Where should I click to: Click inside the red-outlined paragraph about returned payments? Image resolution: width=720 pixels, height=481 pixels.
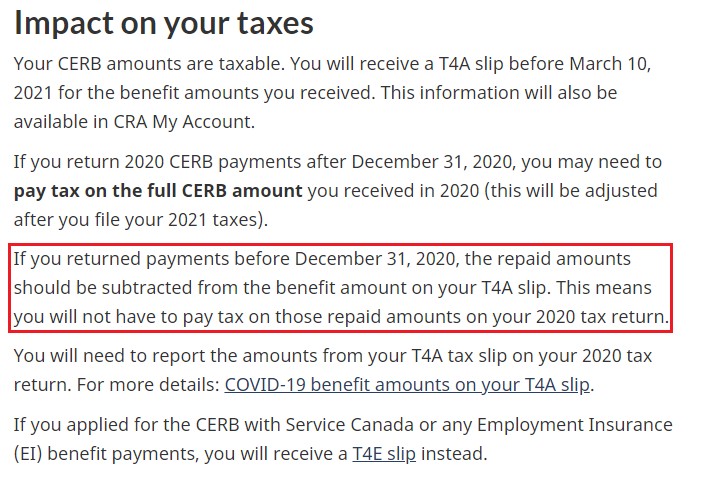click(x=340, y=288)
